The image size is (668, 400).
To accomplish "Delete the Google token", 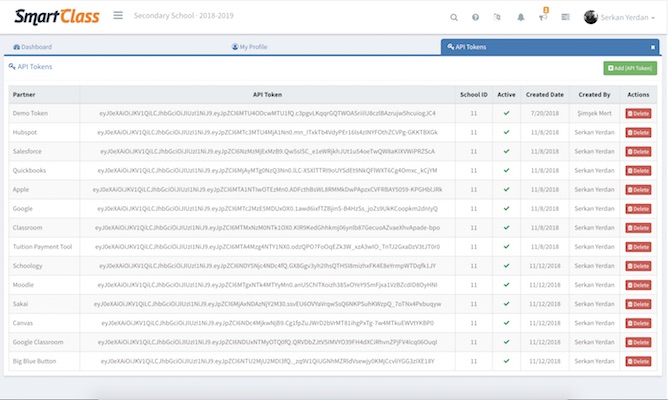I will pyautogui.click(x=638, y=209).
